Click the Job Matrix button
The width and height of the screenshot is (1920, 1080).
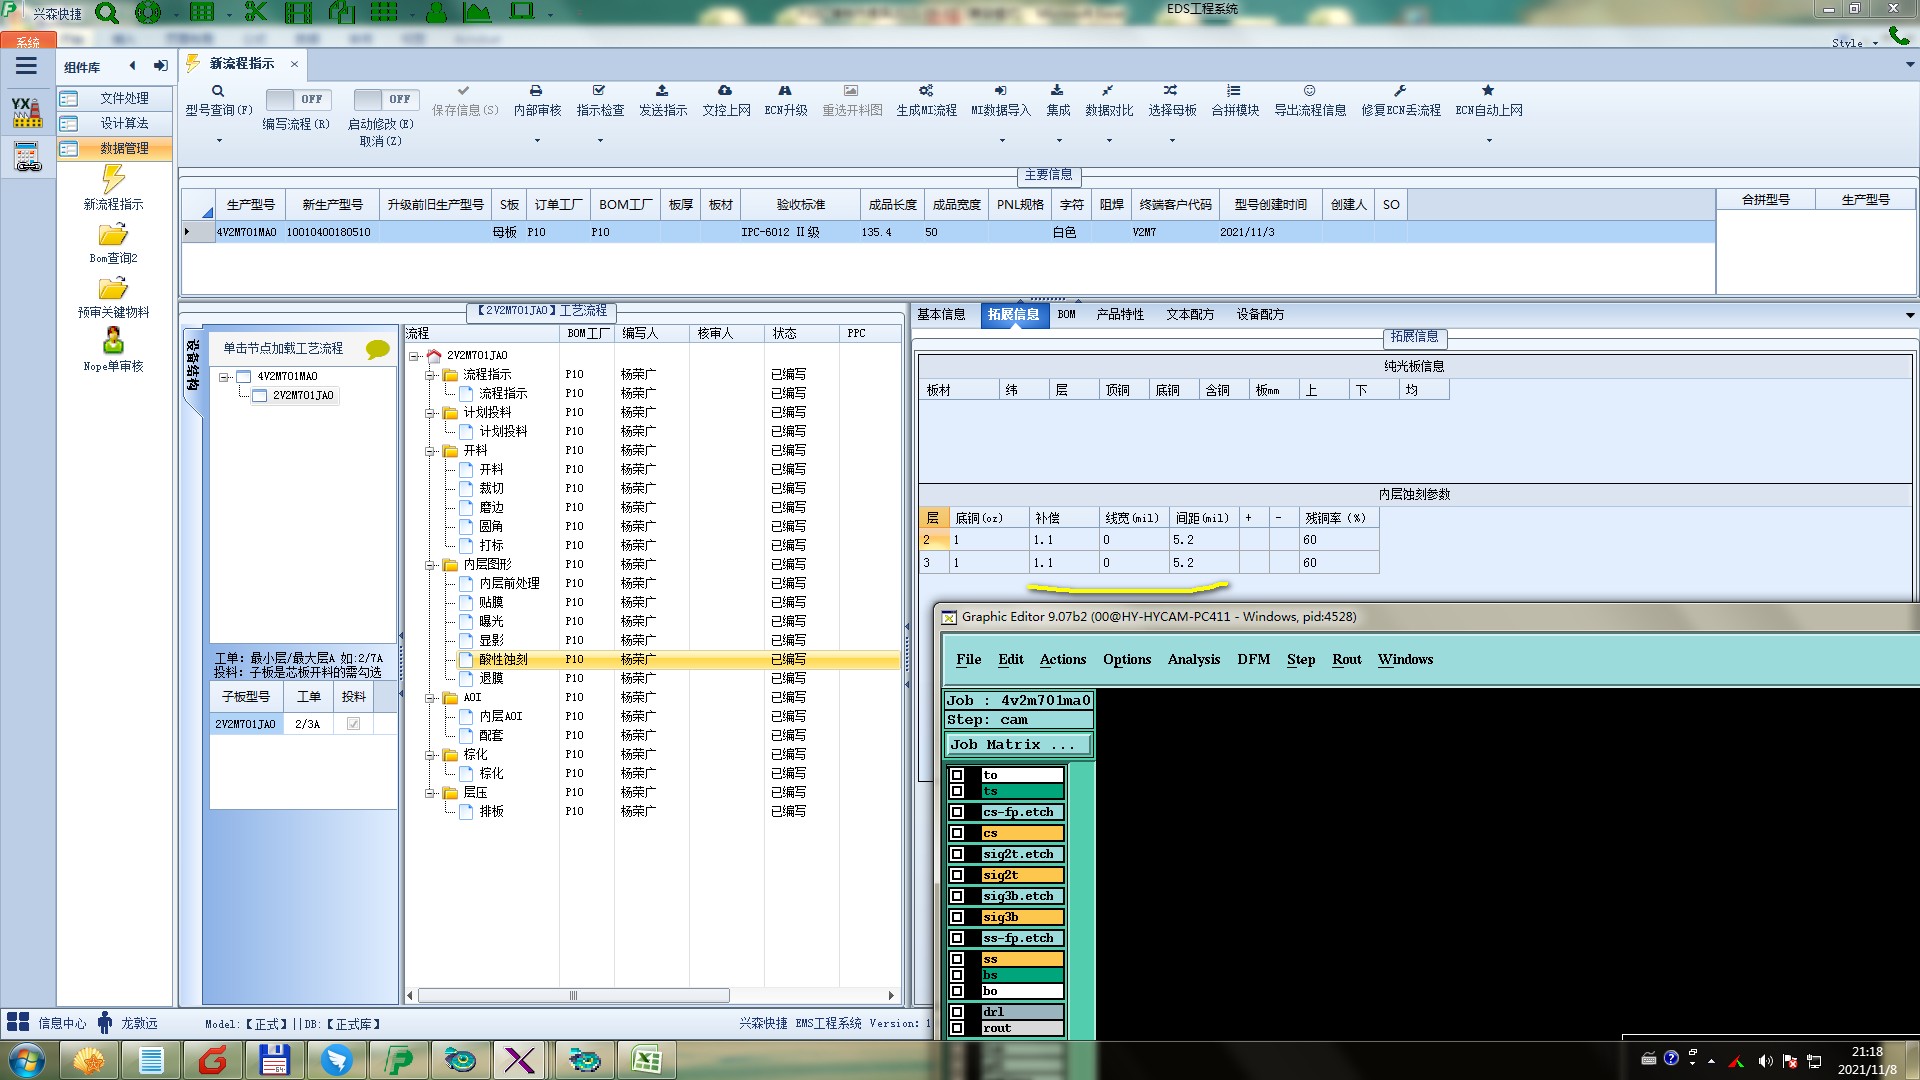click(1017, 745)
